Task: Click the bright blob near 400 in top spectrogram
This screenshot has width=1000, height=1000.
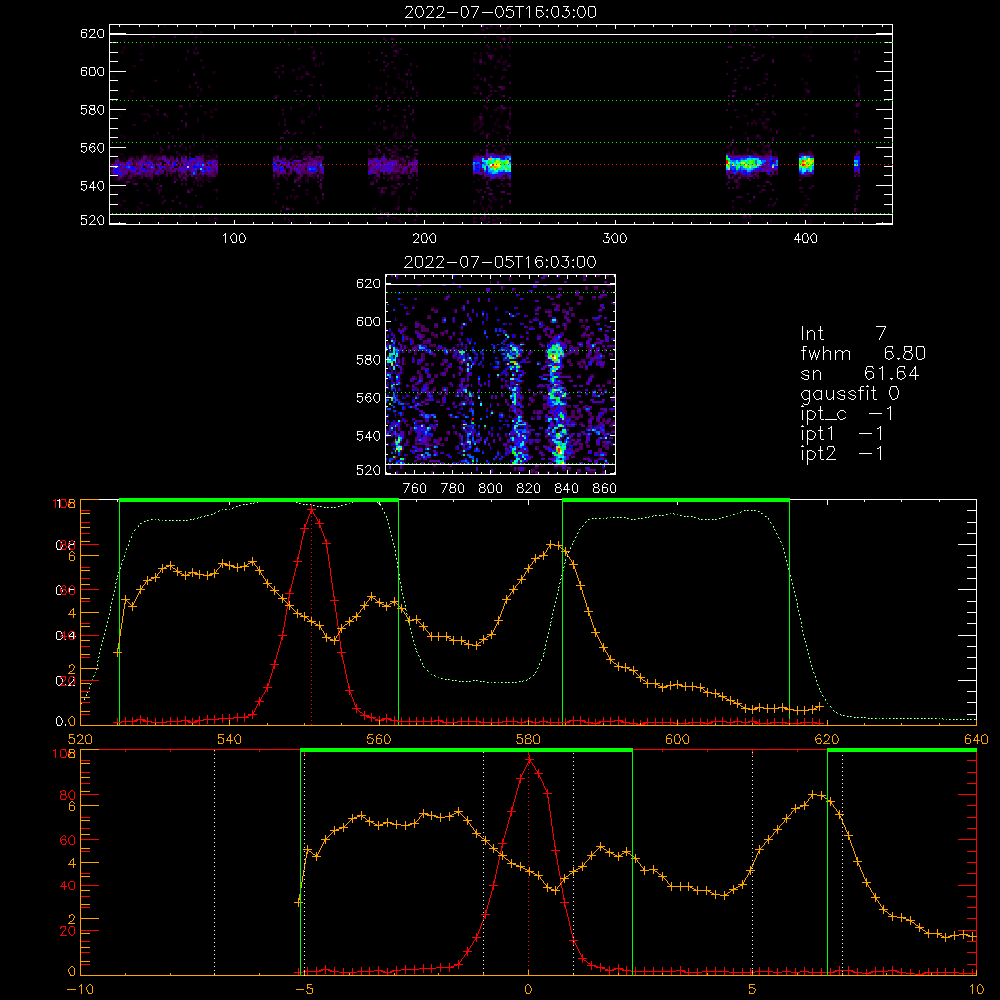Action: [x=806, y=165]
